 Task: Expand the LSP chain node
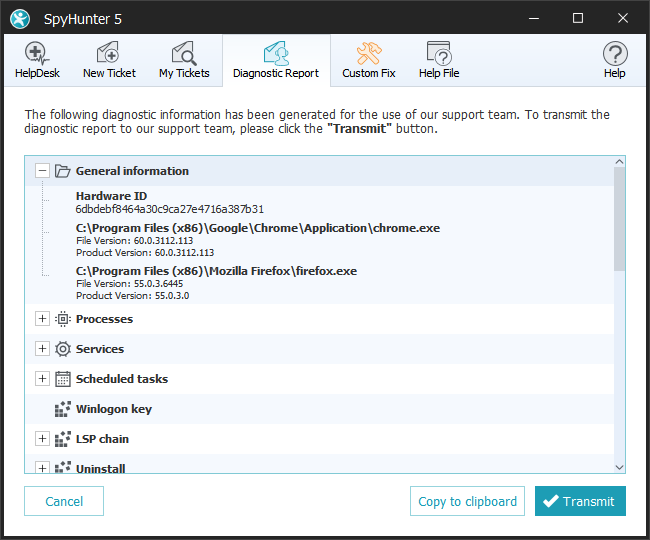click(x=42, y=439)
